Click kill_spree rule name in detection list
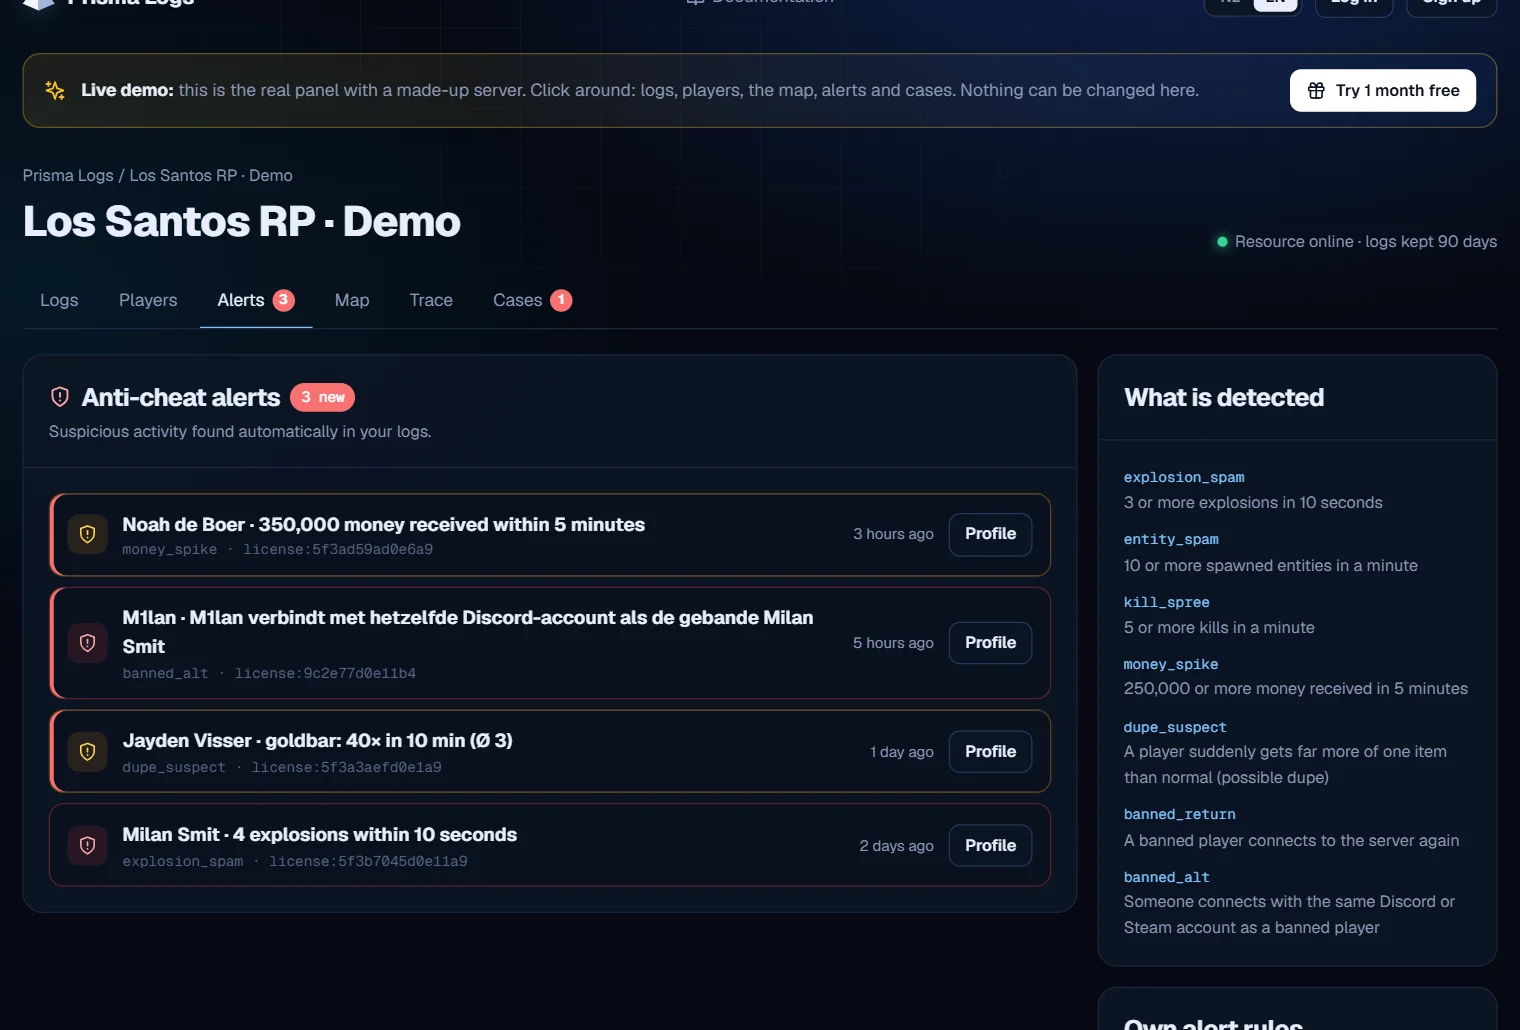This screenshot has width=1520, height=1030. click(1166, 603)
